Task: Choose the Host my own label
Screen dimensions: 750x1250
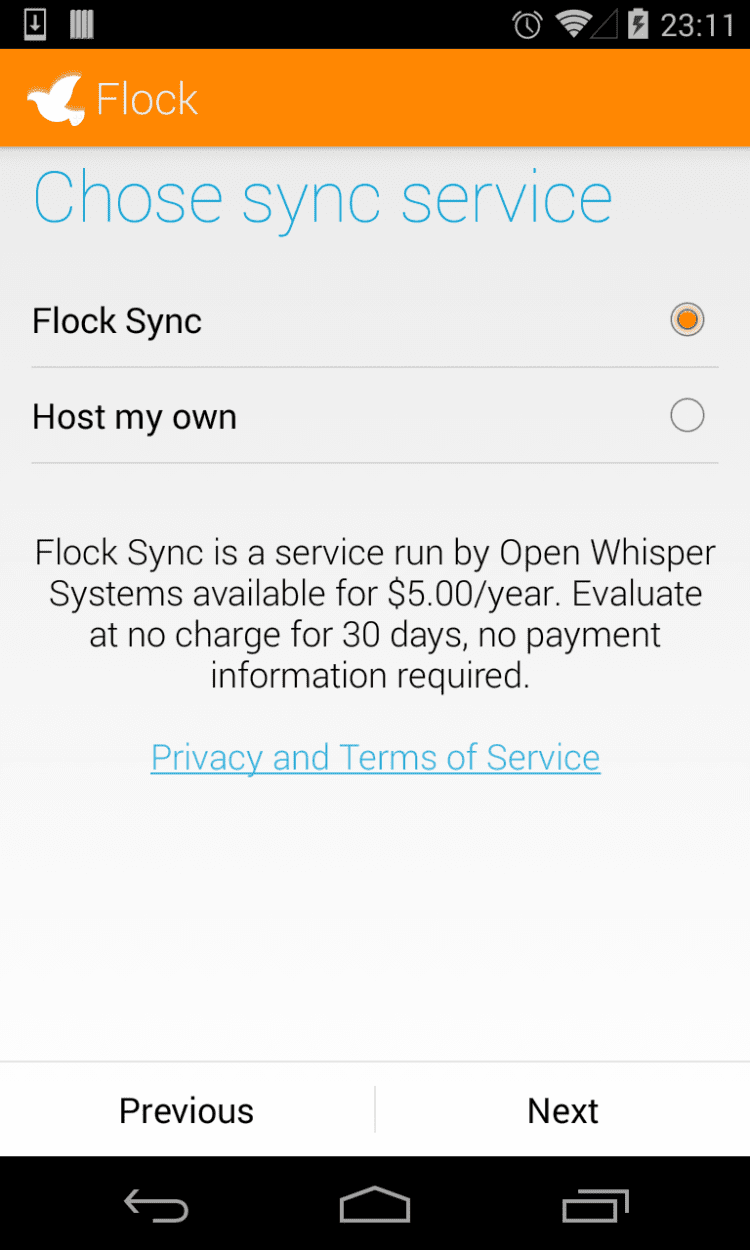Action: [134, 416]
